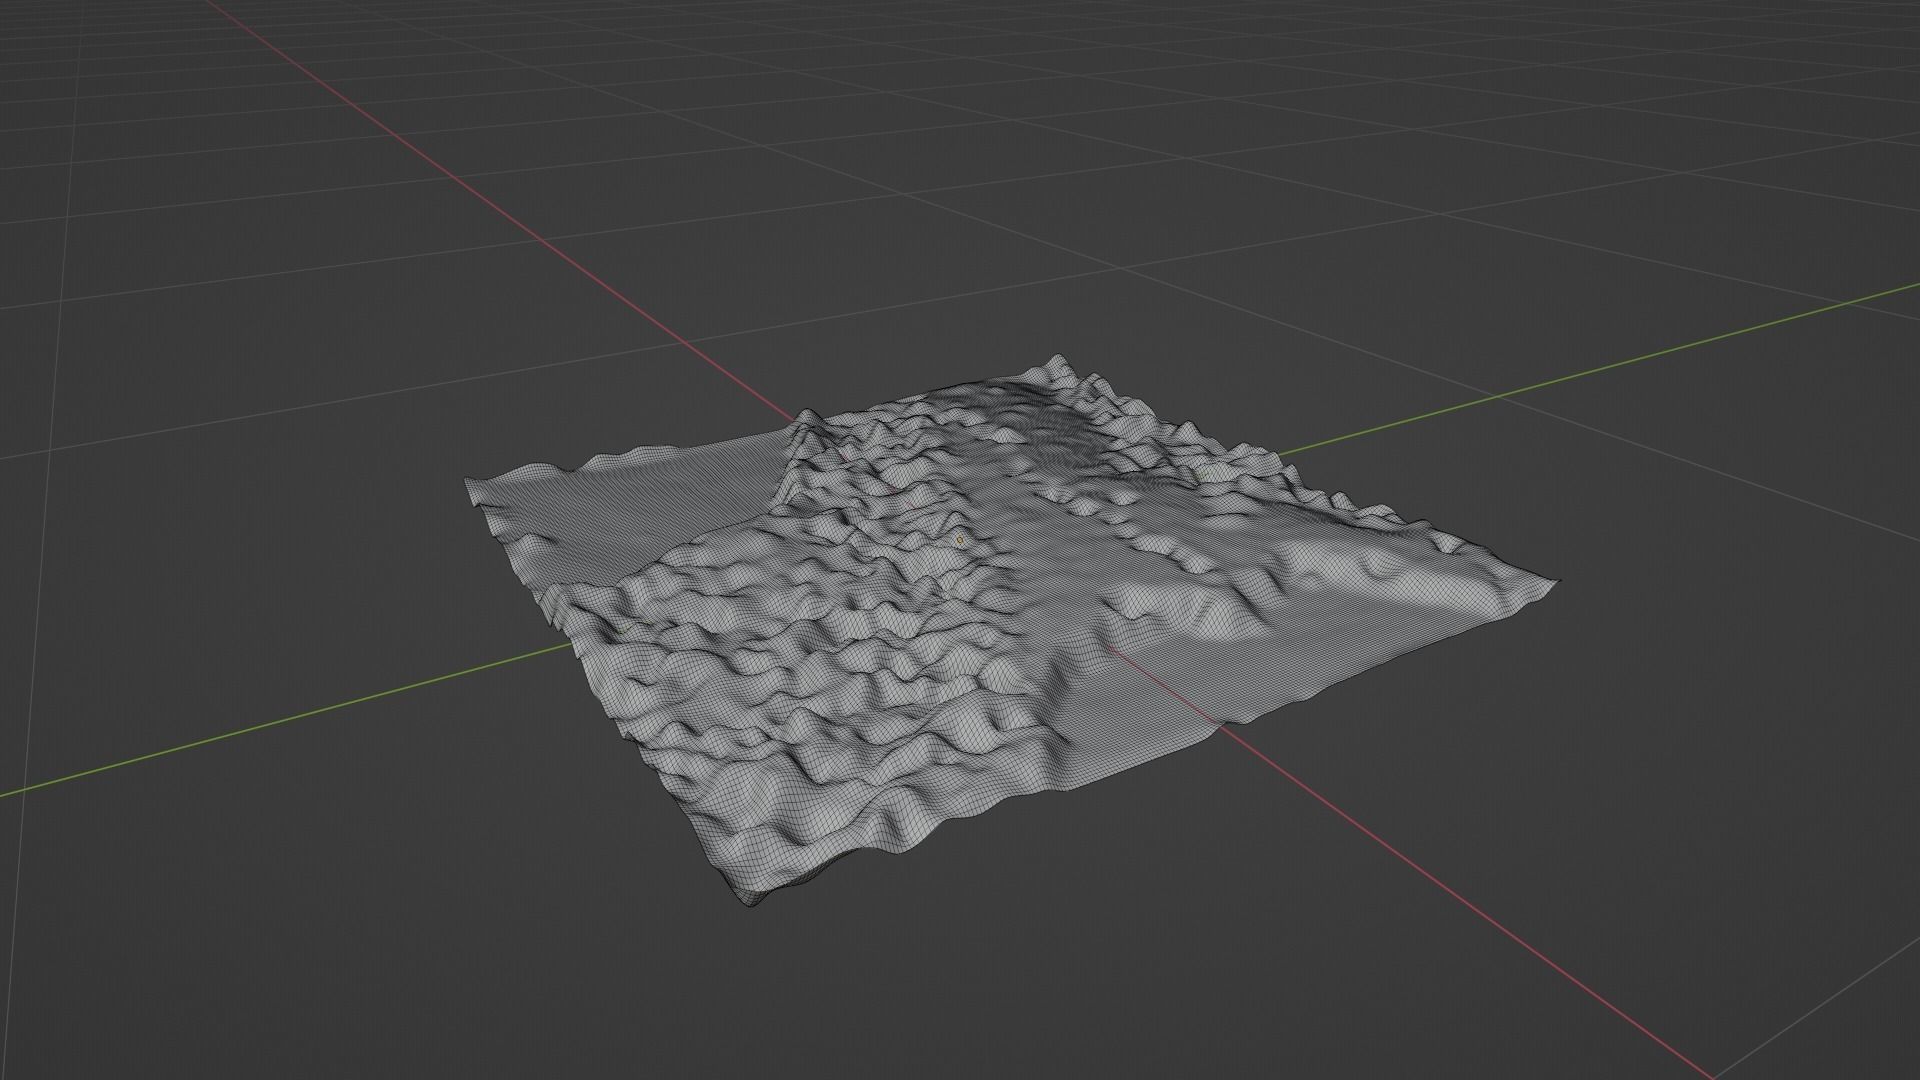Click the orange object origin point
1920x1080 pixels.
click(x=960, y=539)
